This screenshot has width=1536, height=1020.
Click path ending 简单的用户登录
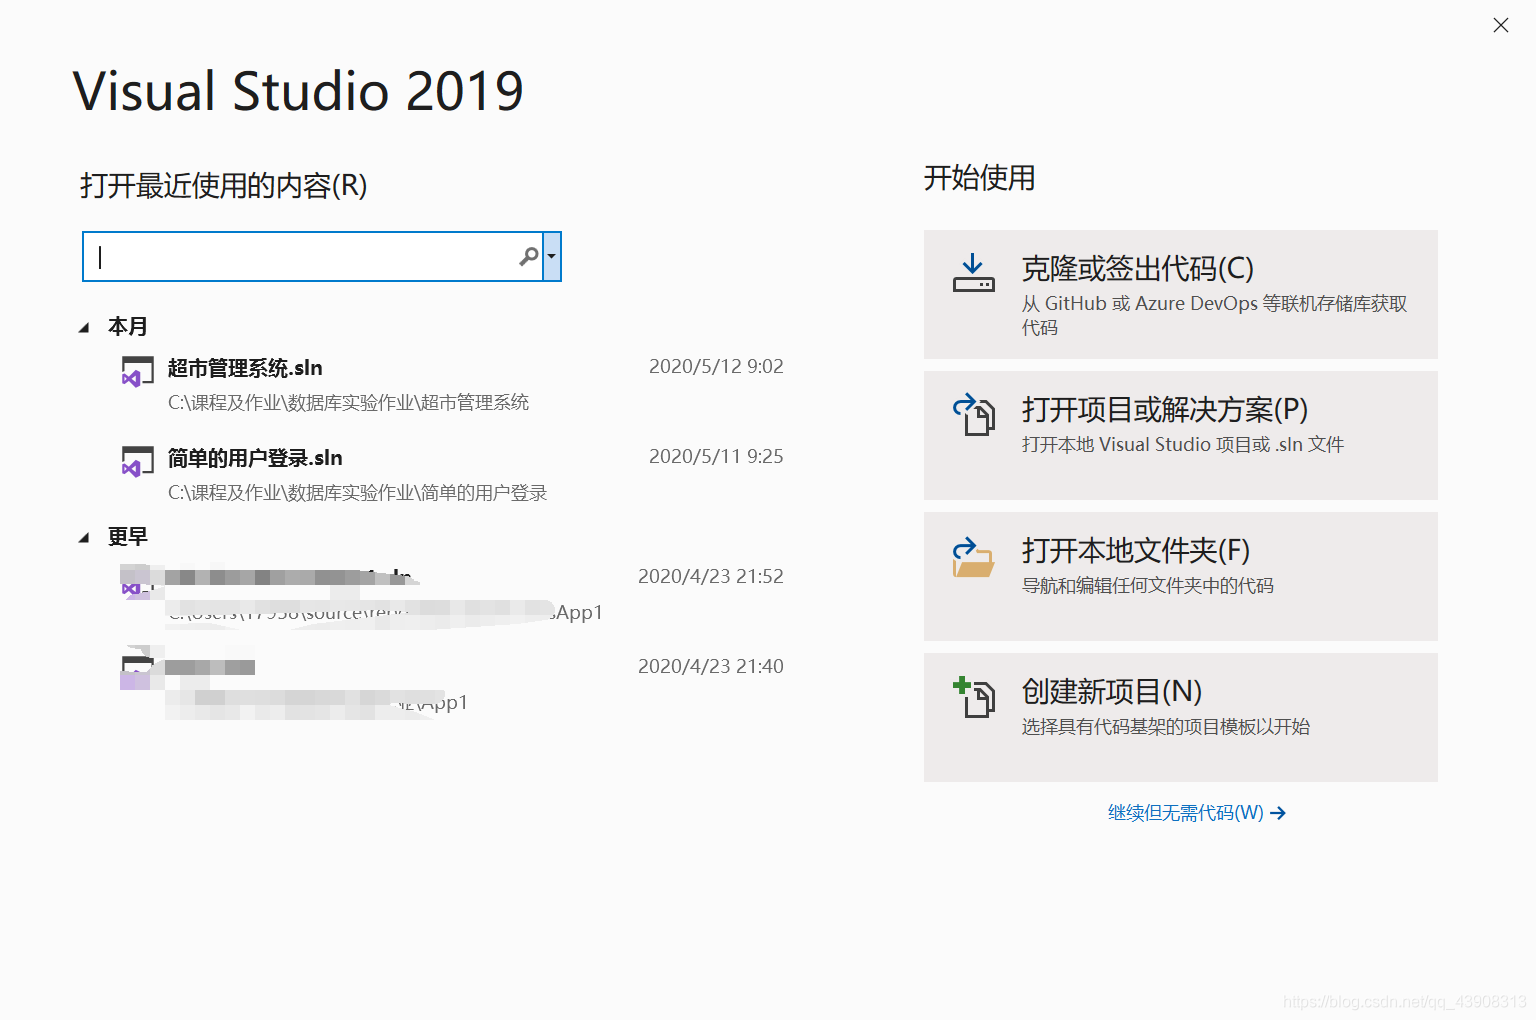357,492
